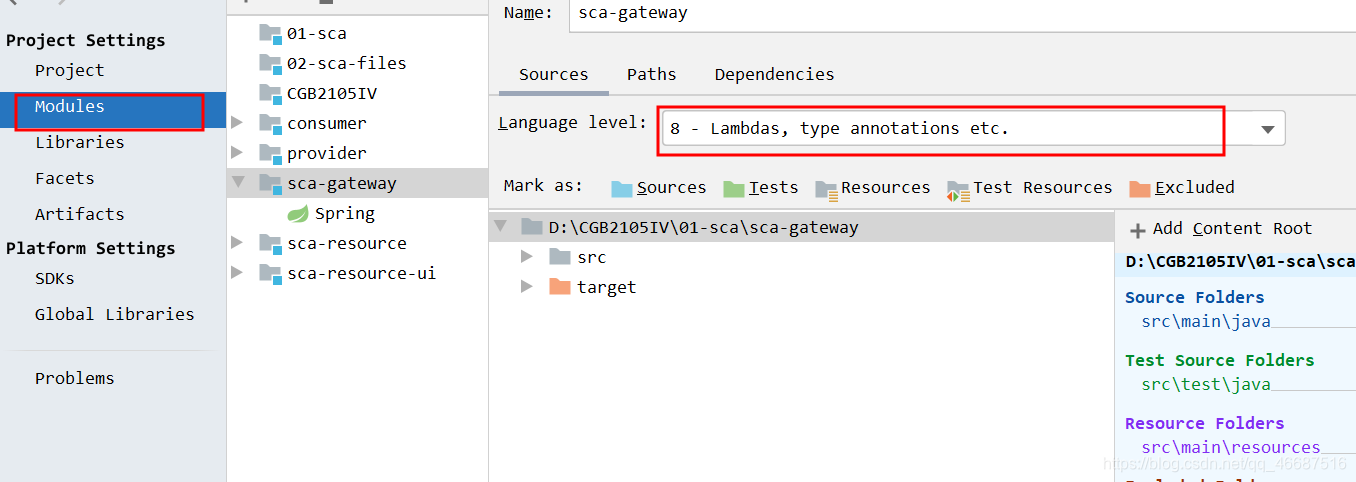Expand the sca-resource-ui module node
The width and height of the screenshot is (1356, 482).
237,273
